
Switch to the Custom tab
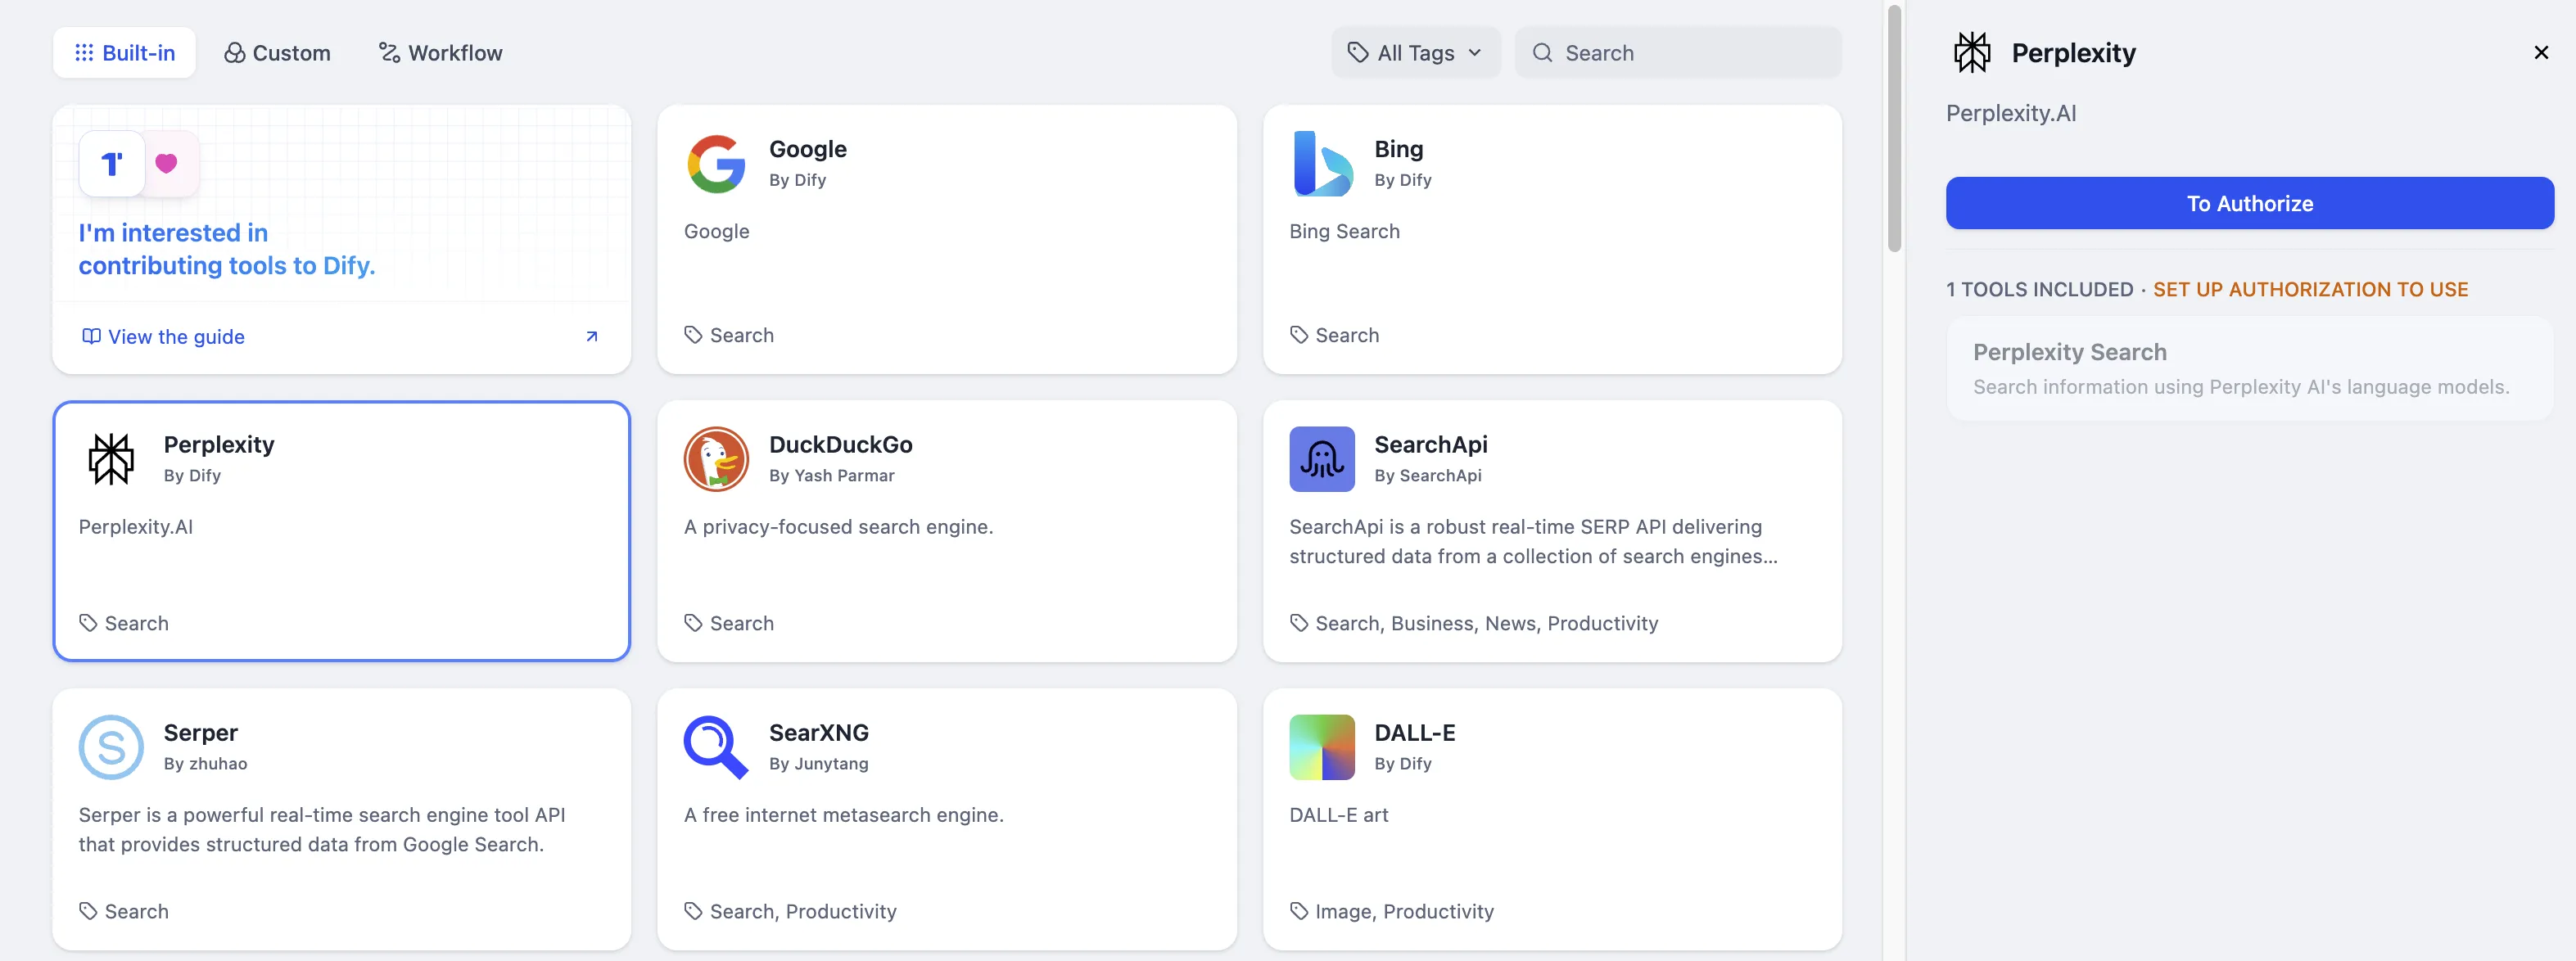click(x=277, y=53)
